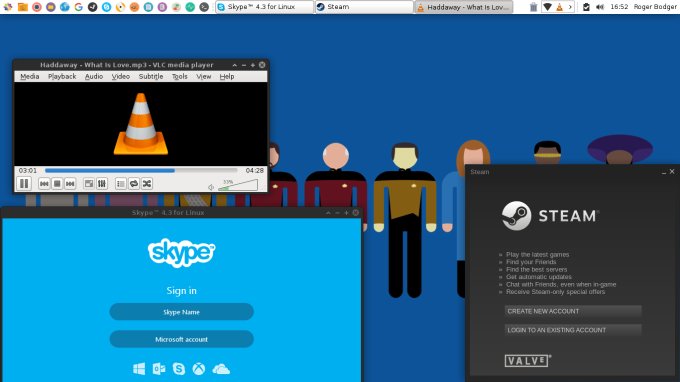Open the applications menu in the panel

click(8, 7)
